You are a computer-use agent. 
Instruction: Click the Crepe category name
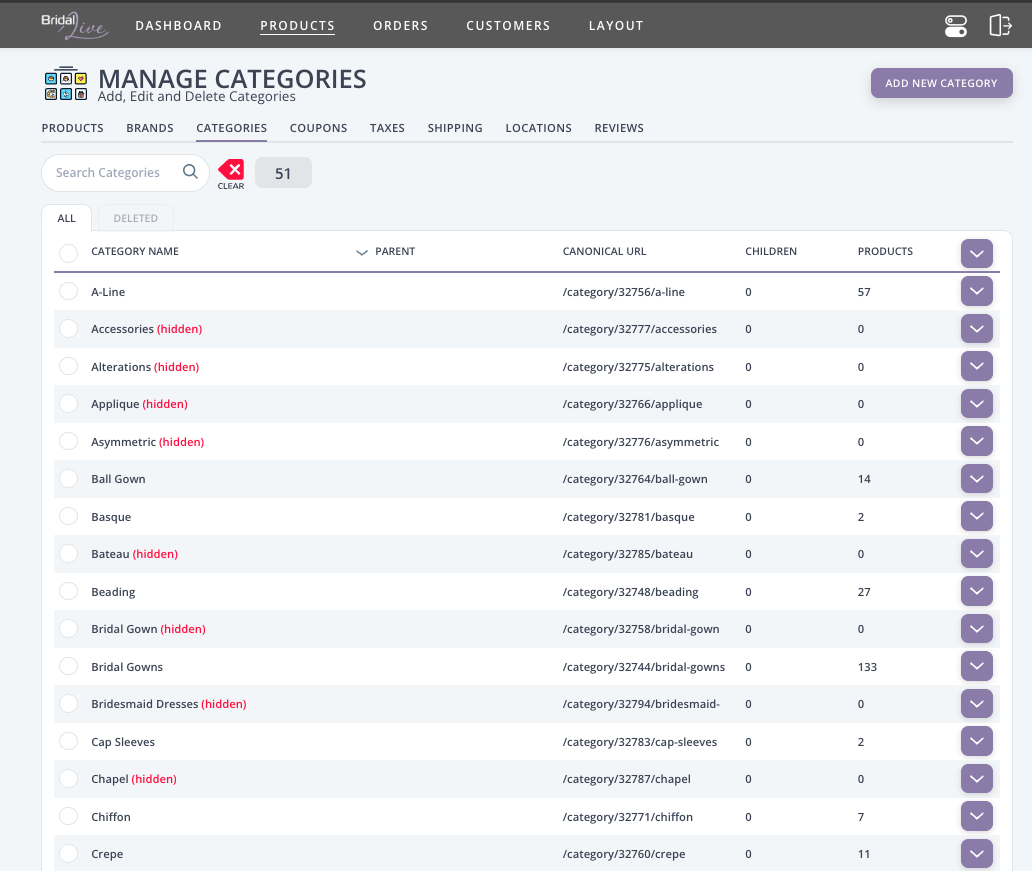tap(107, 854)
